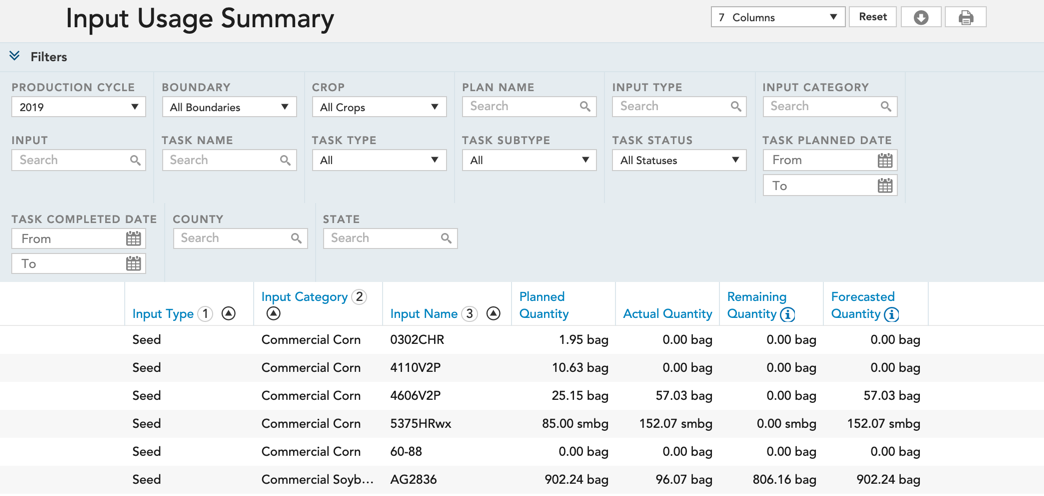
Task: Toggle sort arrow on Input Type column
Action: (x=228, y=314)
